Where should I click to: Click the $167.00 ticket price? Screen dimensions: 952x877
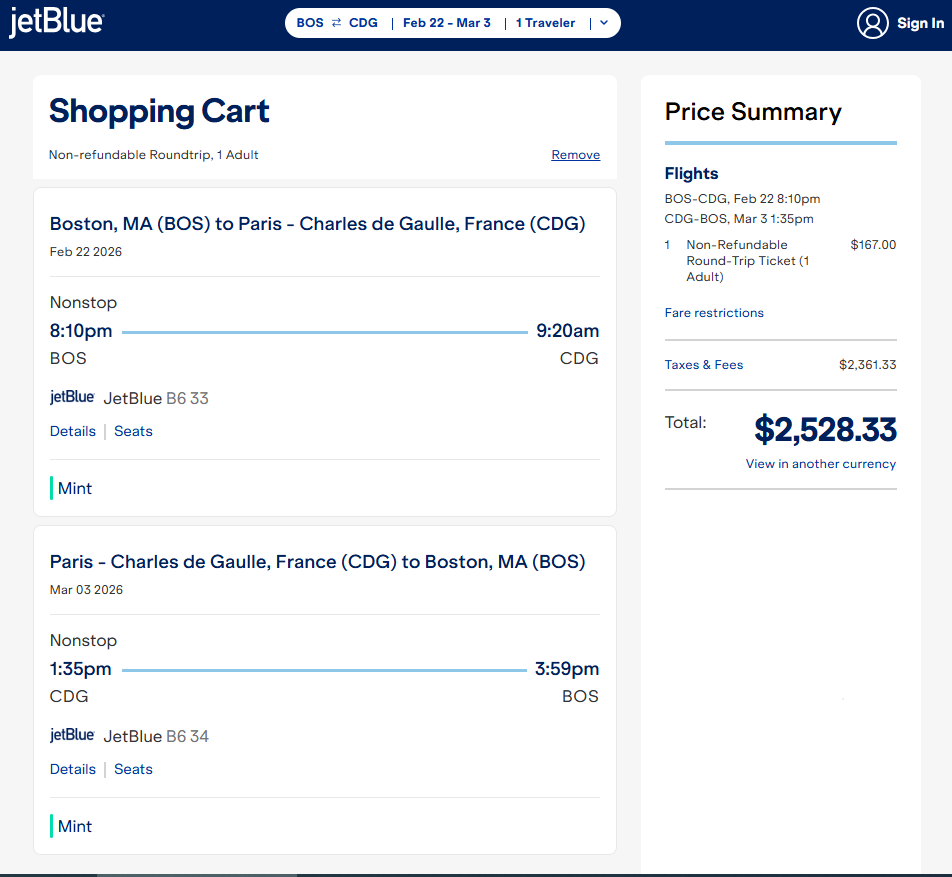873,245
